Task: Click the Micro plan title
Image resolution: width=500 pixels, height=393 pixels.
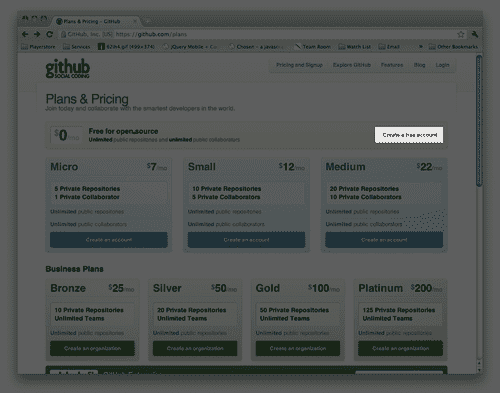Action: pyautogui.click(x=64, y=167)
